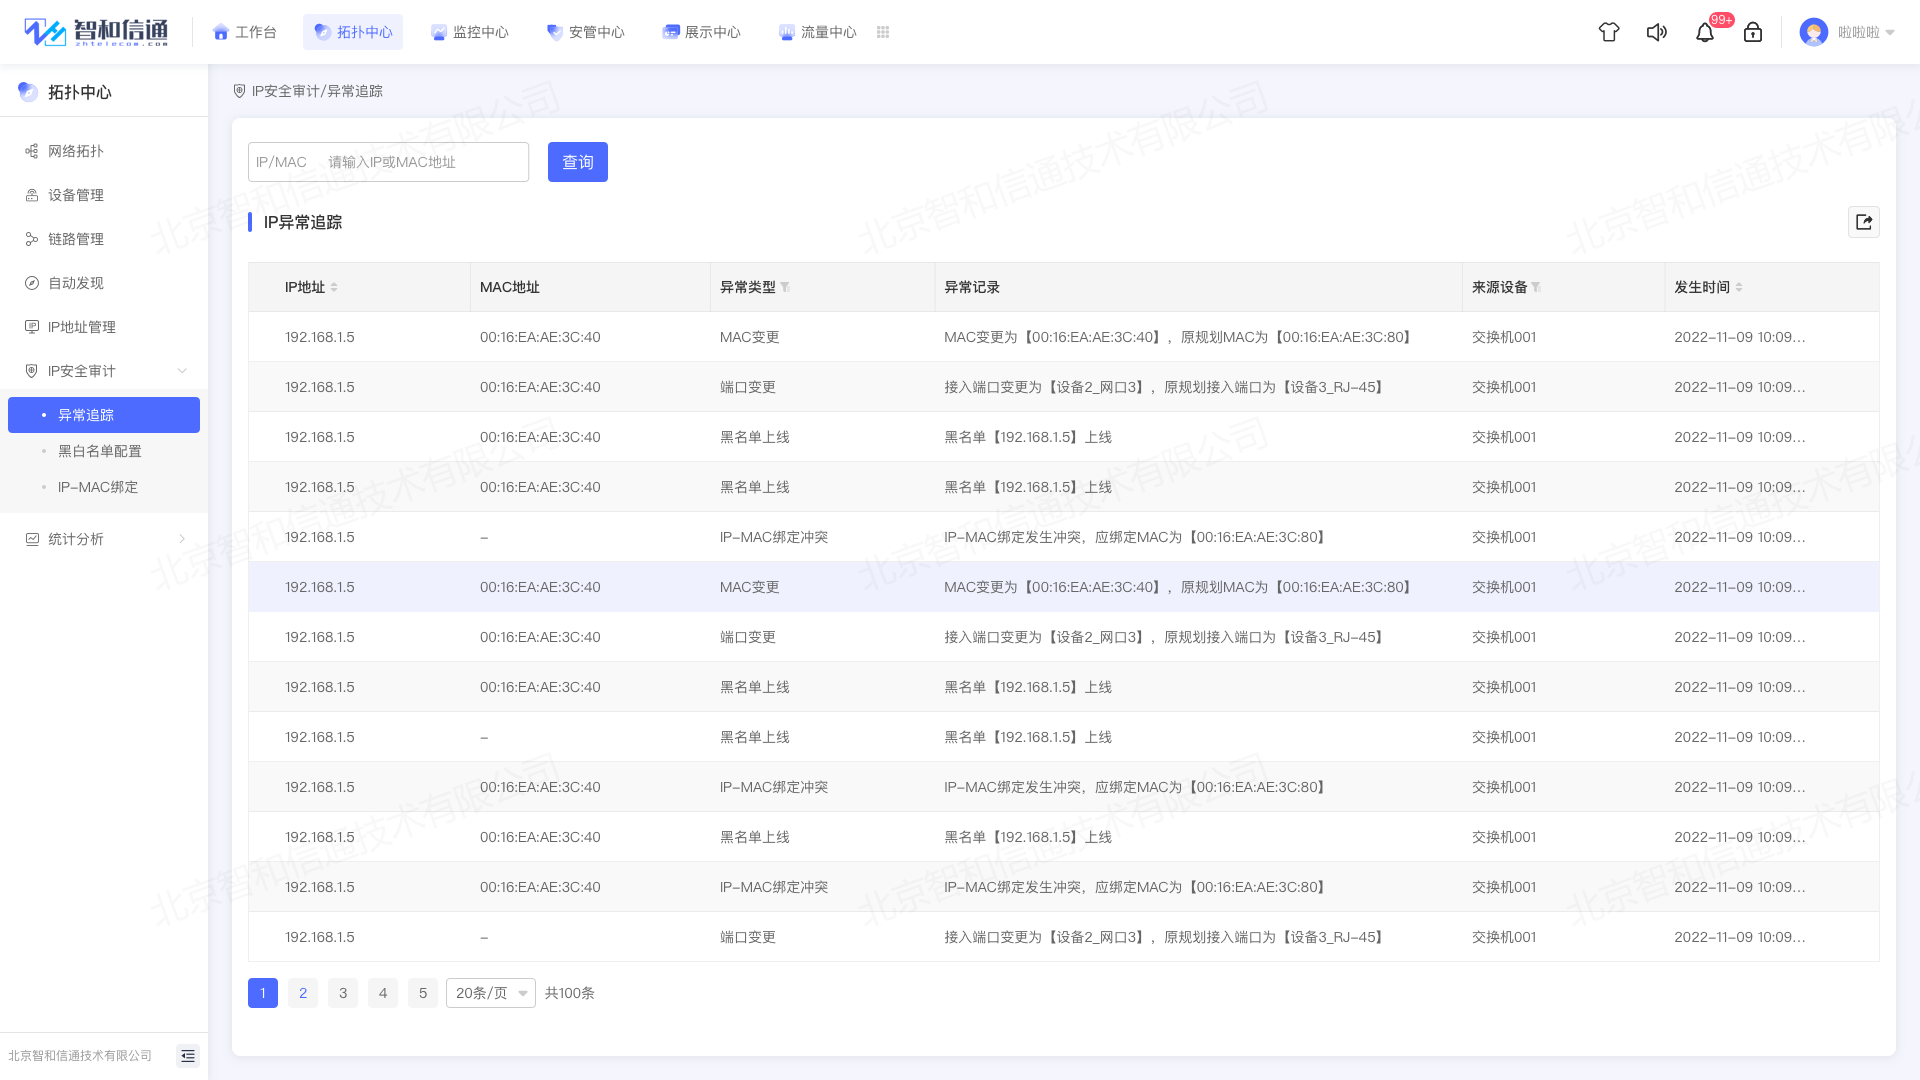This screenshot has width=1920, height=1080.
Task: Sort by IP地址 column arrows
Action: [x=334, y=287]
